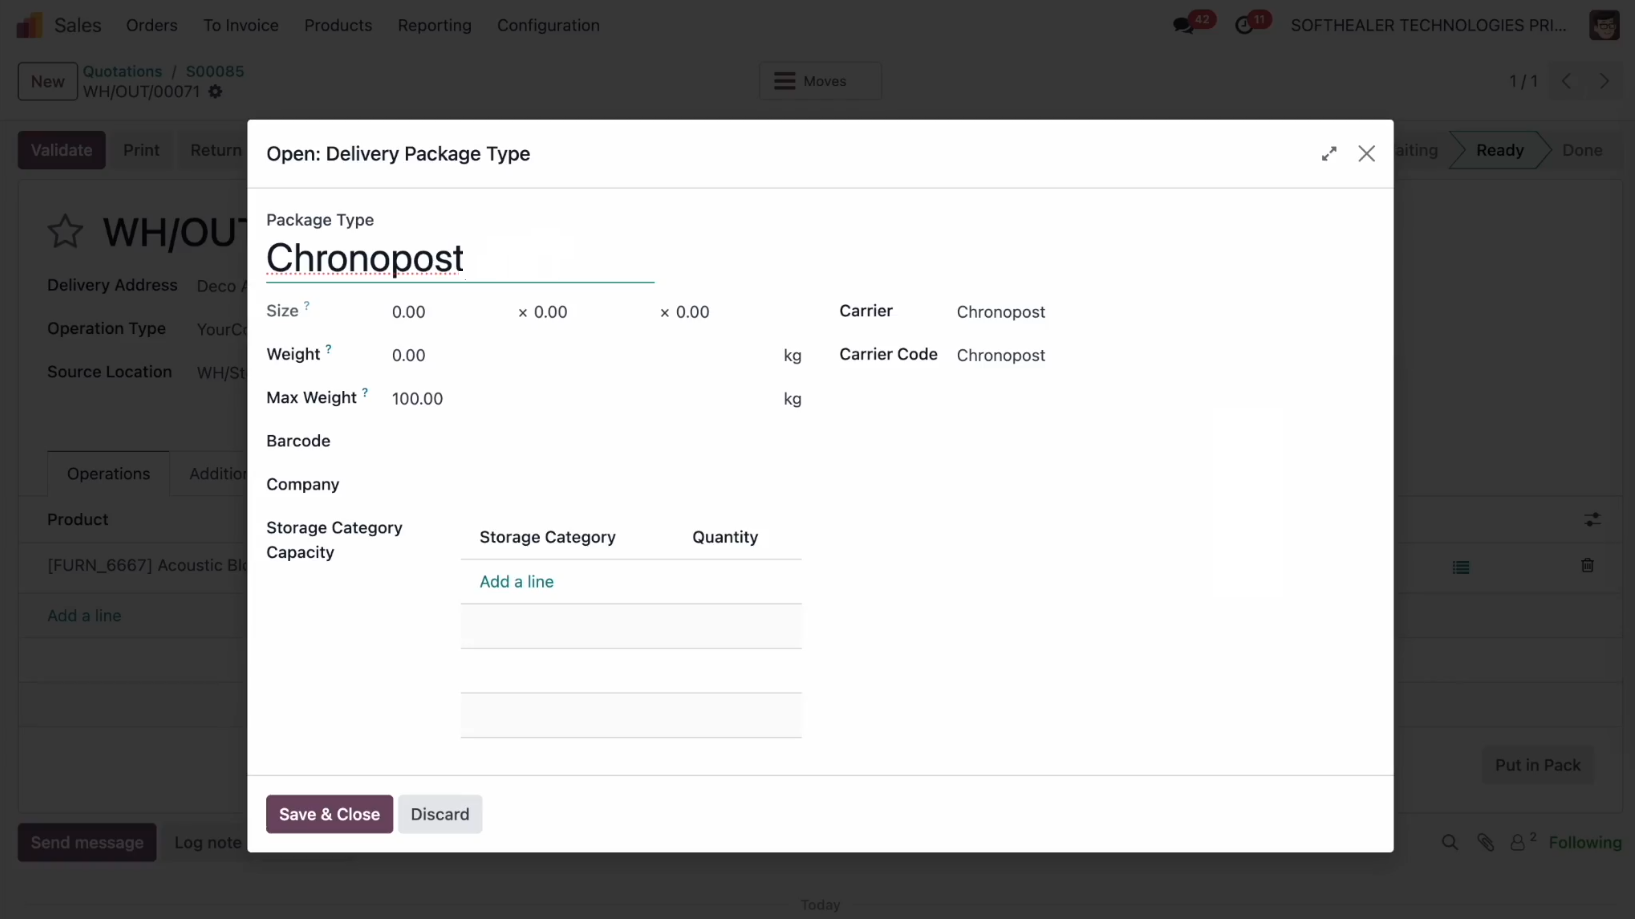Open the Configuration menu

tap(548, 25)
